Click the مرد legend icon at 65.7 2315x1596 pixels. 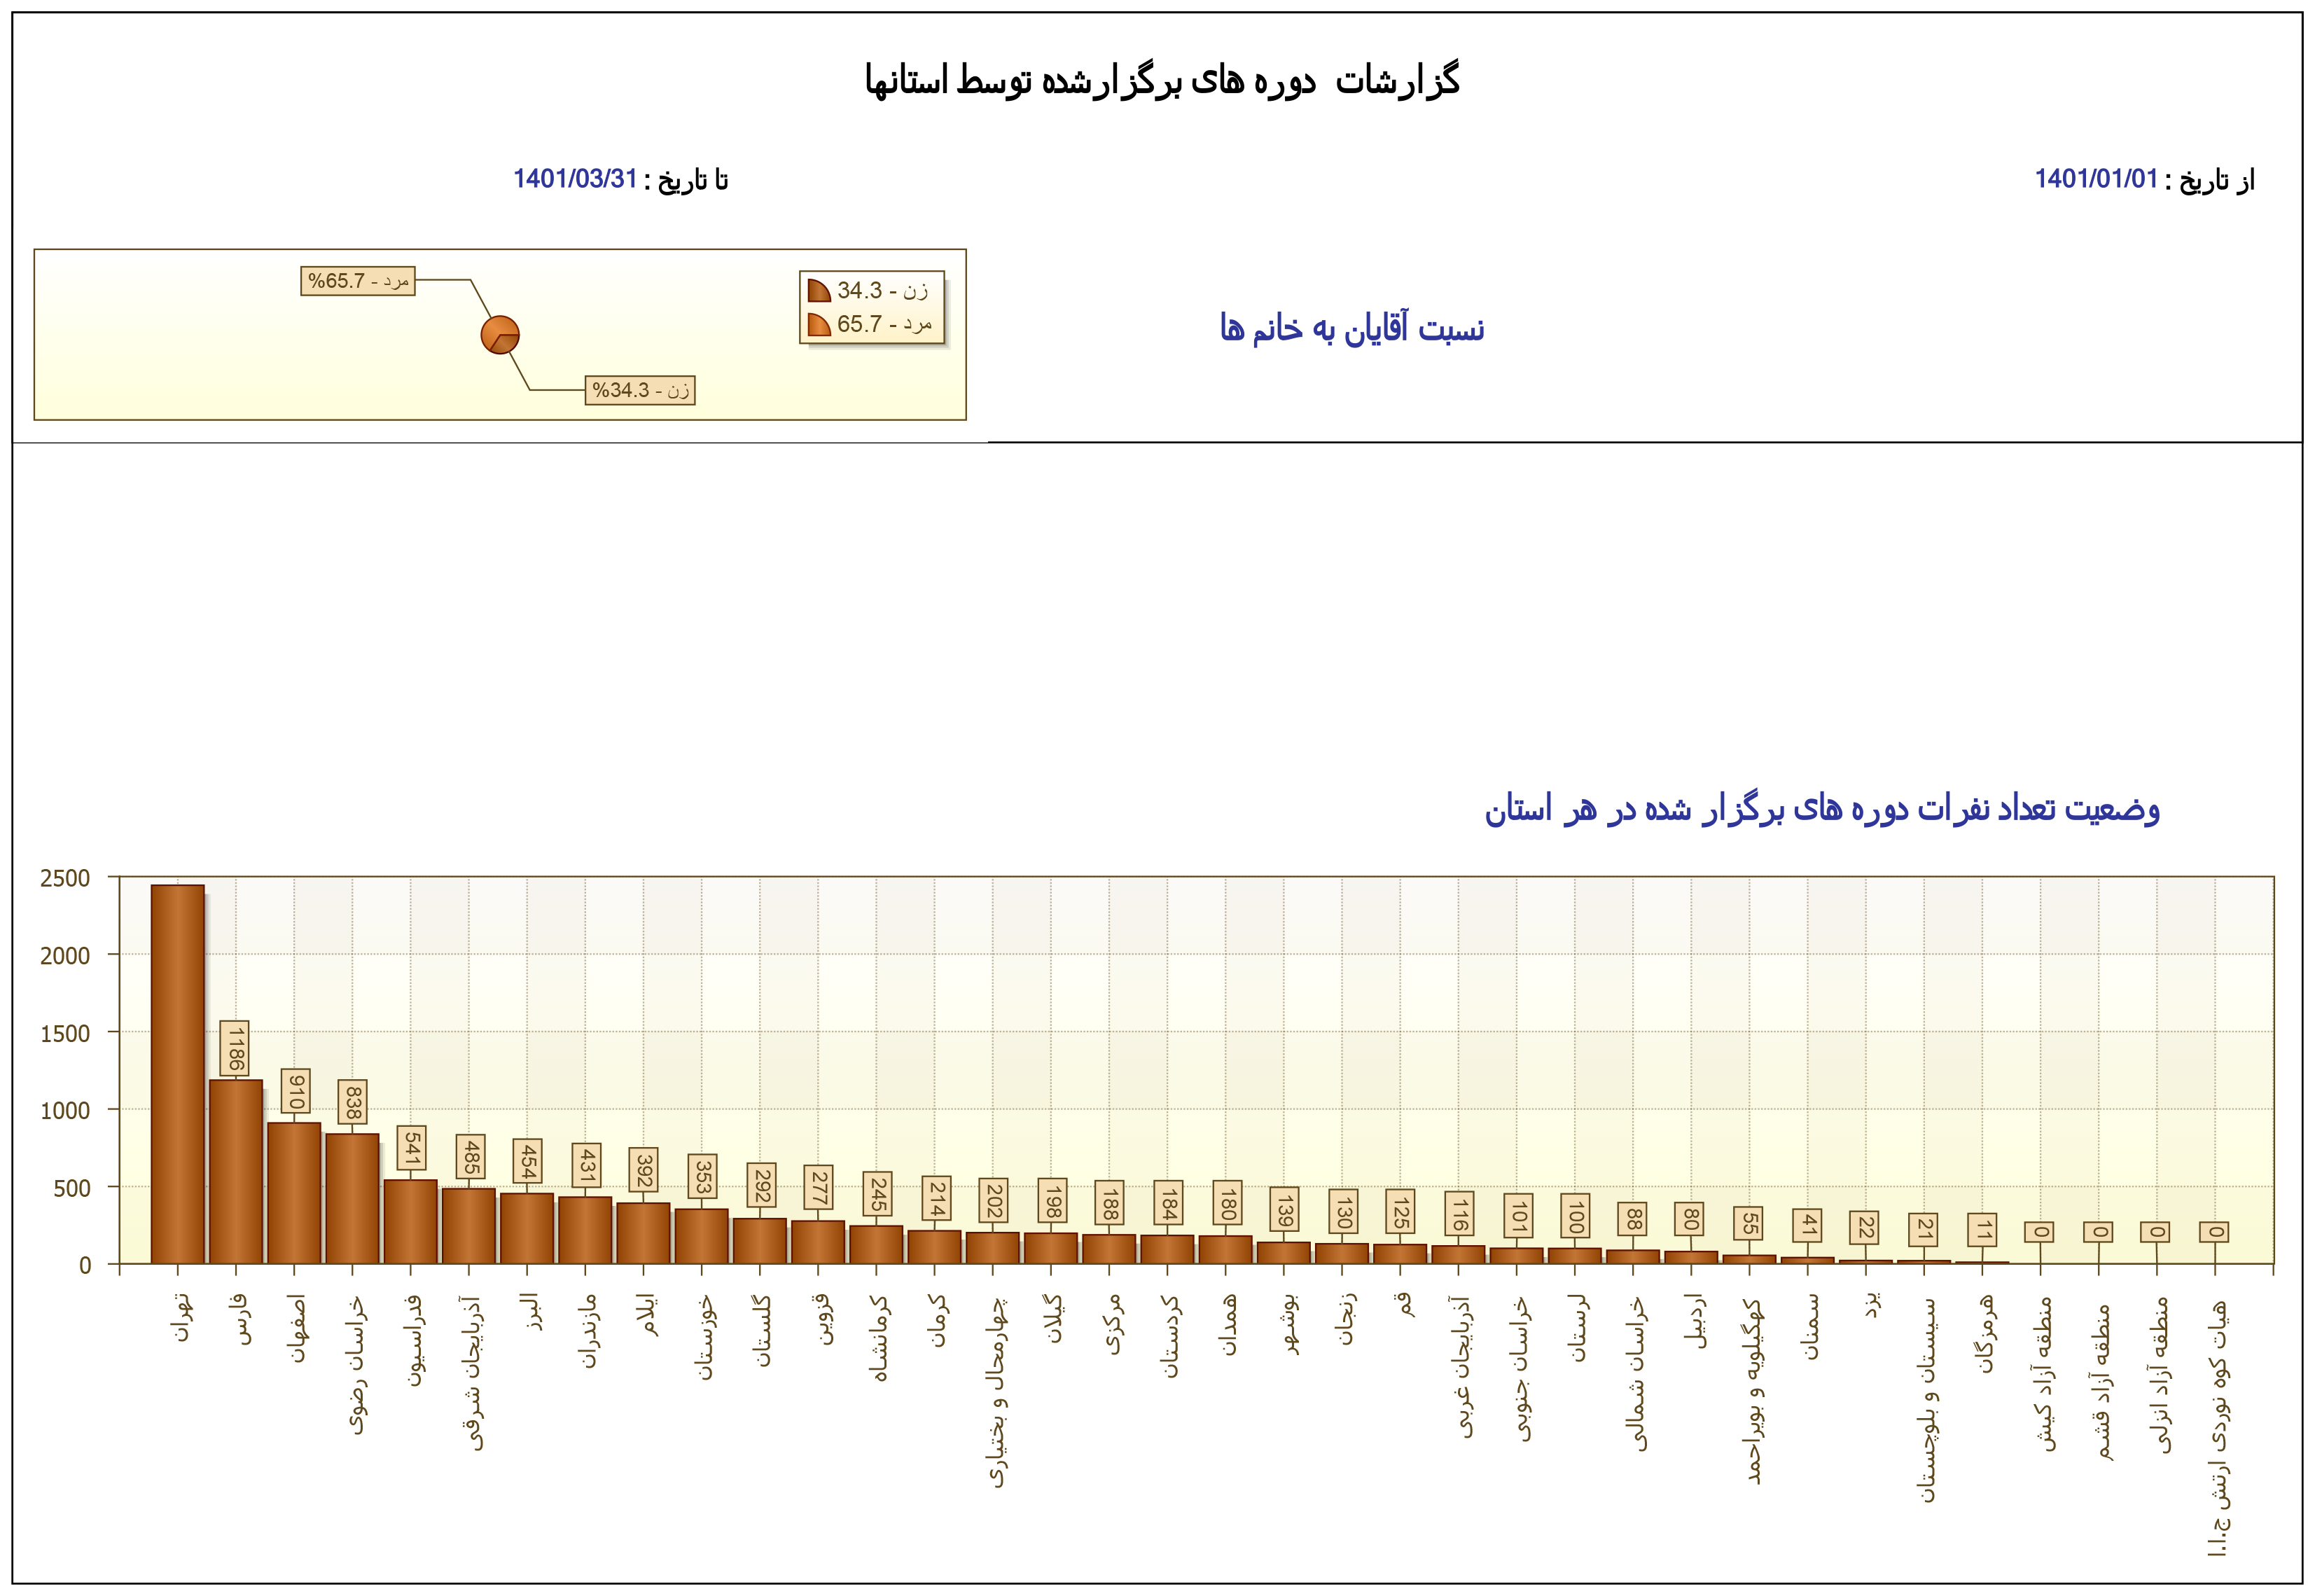click(819, 325)
